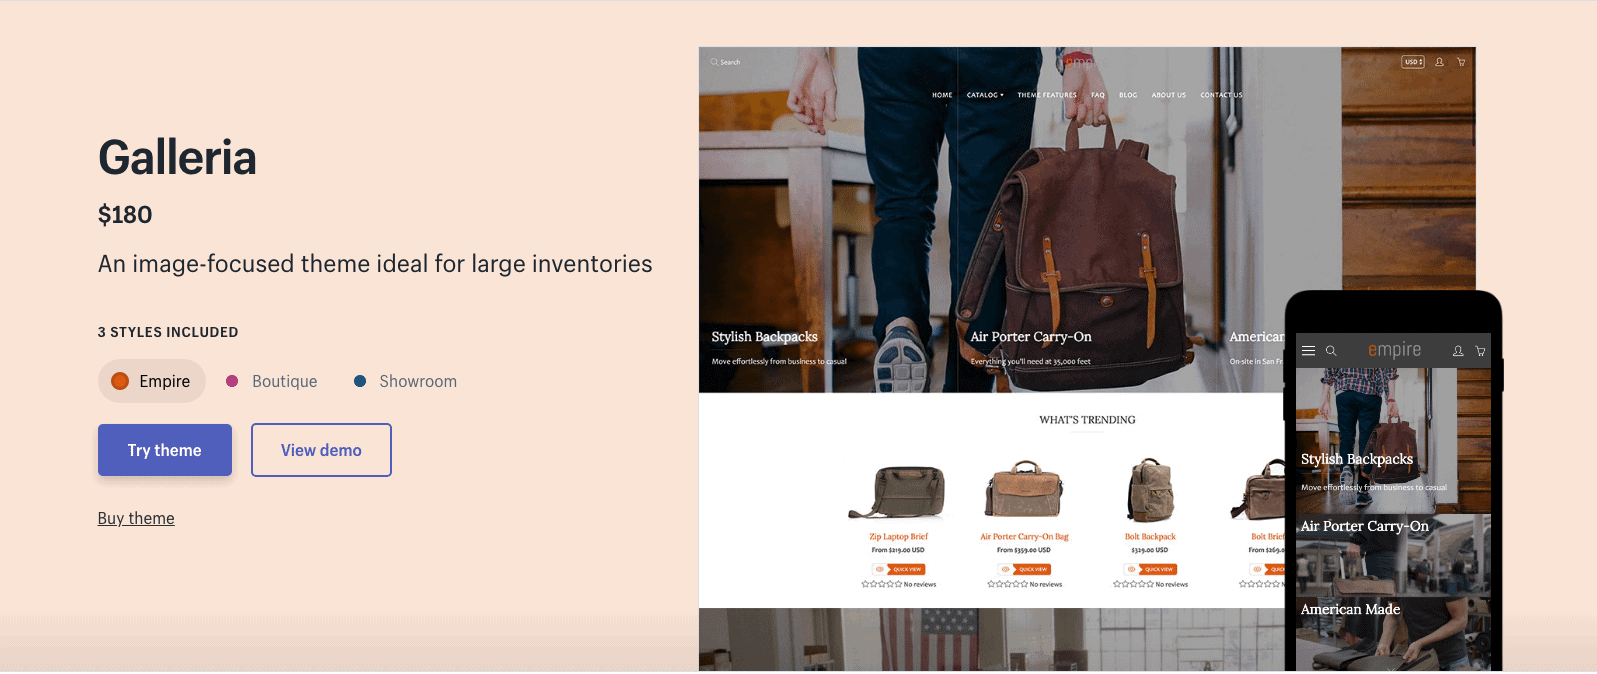
Task: Click the cart icon in mobile preview
Action: 1480,351
